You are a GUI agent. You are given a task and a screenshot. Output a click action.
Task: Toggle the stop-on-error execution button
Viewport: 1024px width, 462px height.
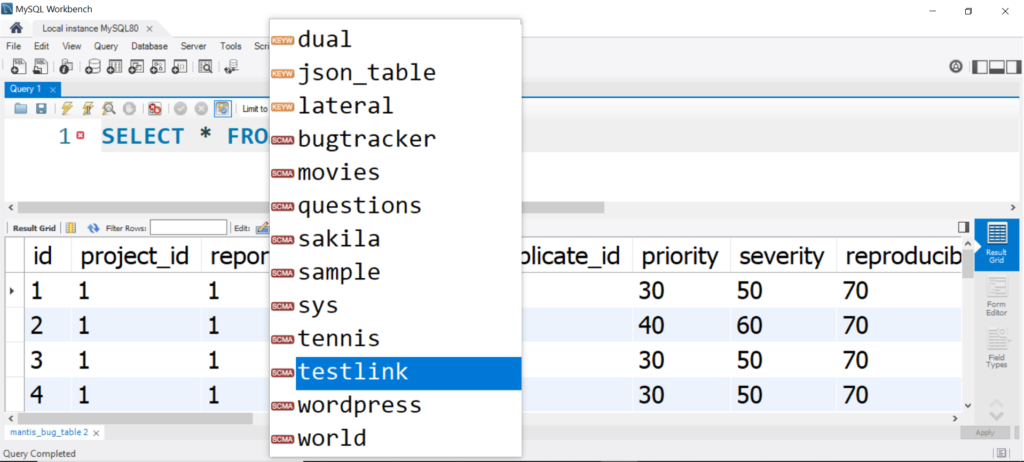tap(155, 108)
